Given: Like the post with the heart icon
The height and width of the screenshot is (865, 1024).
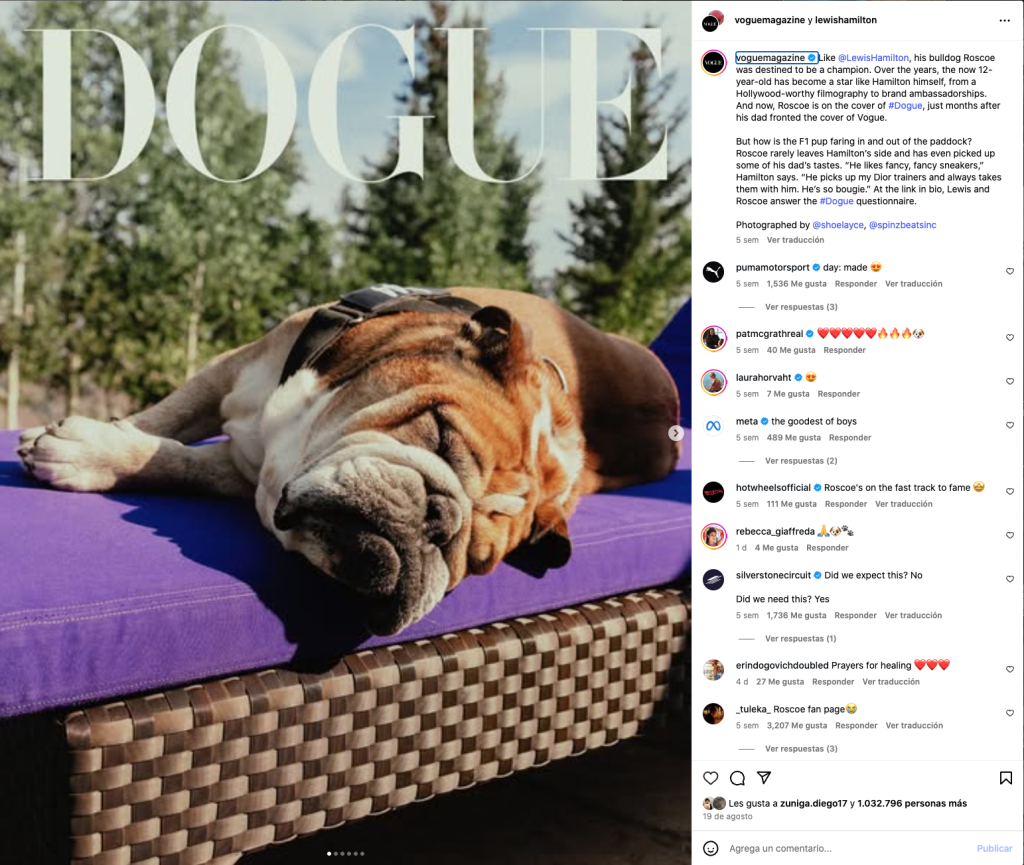Looking at the screenshot, I should click(711, 778).
